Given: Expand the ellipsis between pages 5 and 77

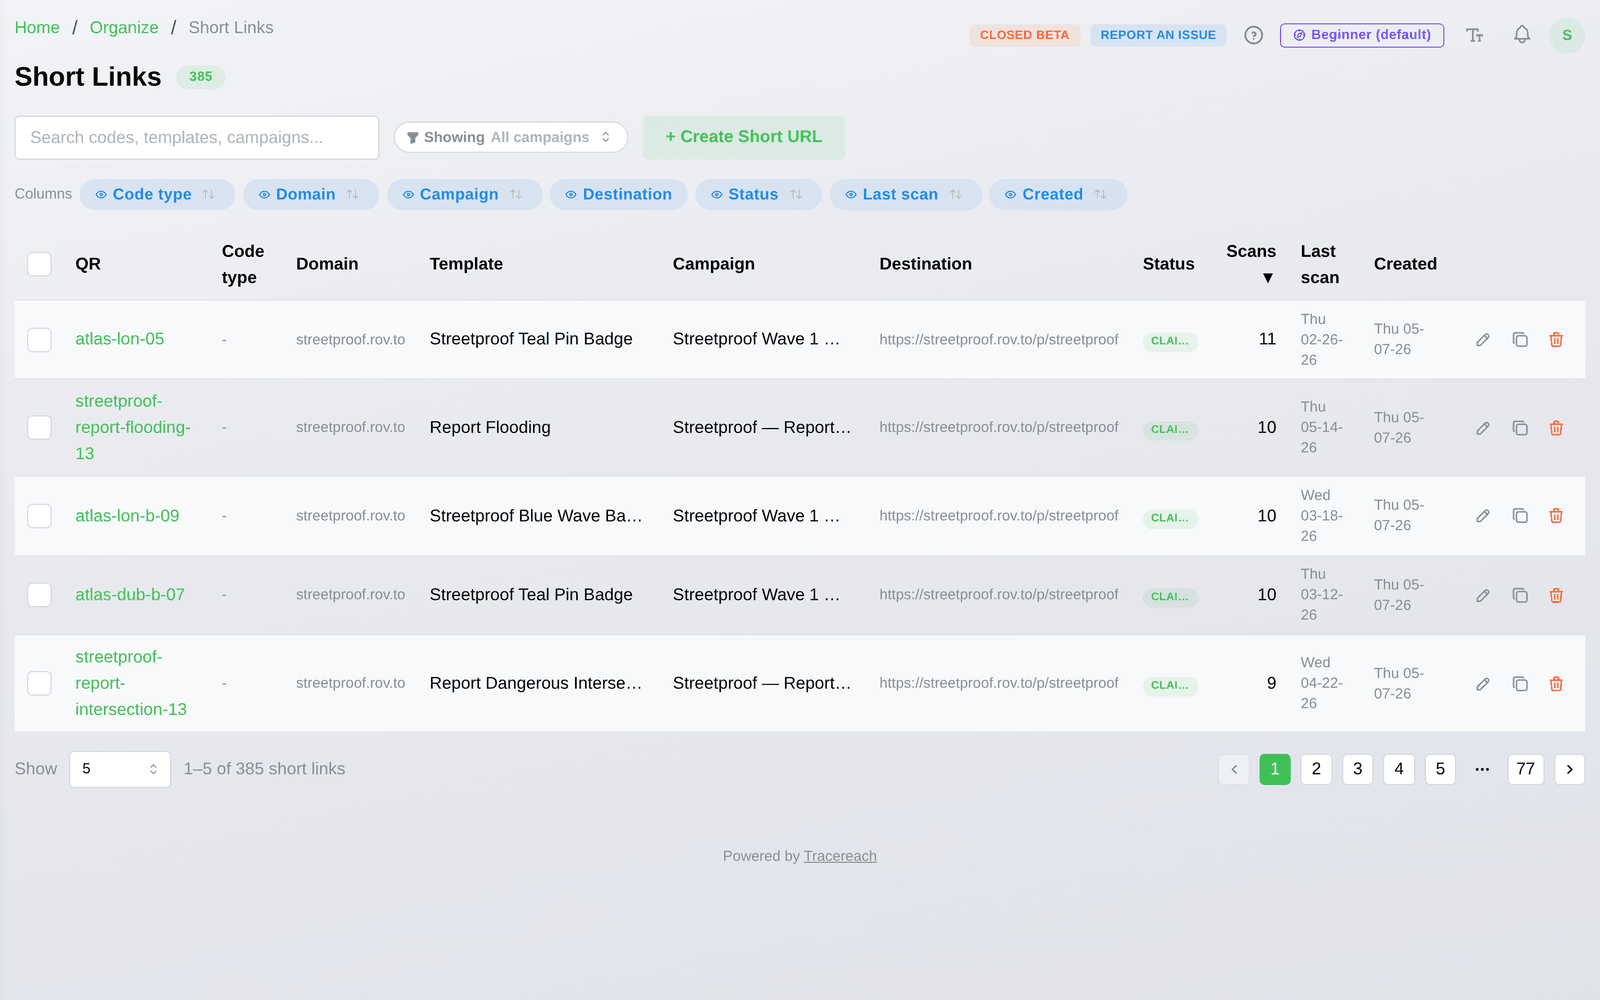Looking at the screenshot, I should pyautogui.click(x=1482, y=769).
